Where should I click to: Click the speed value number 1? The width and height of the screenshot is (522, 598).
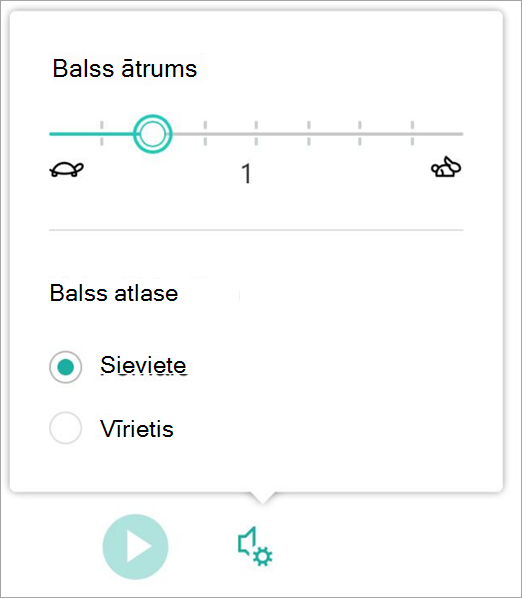(x=247, y=174)
